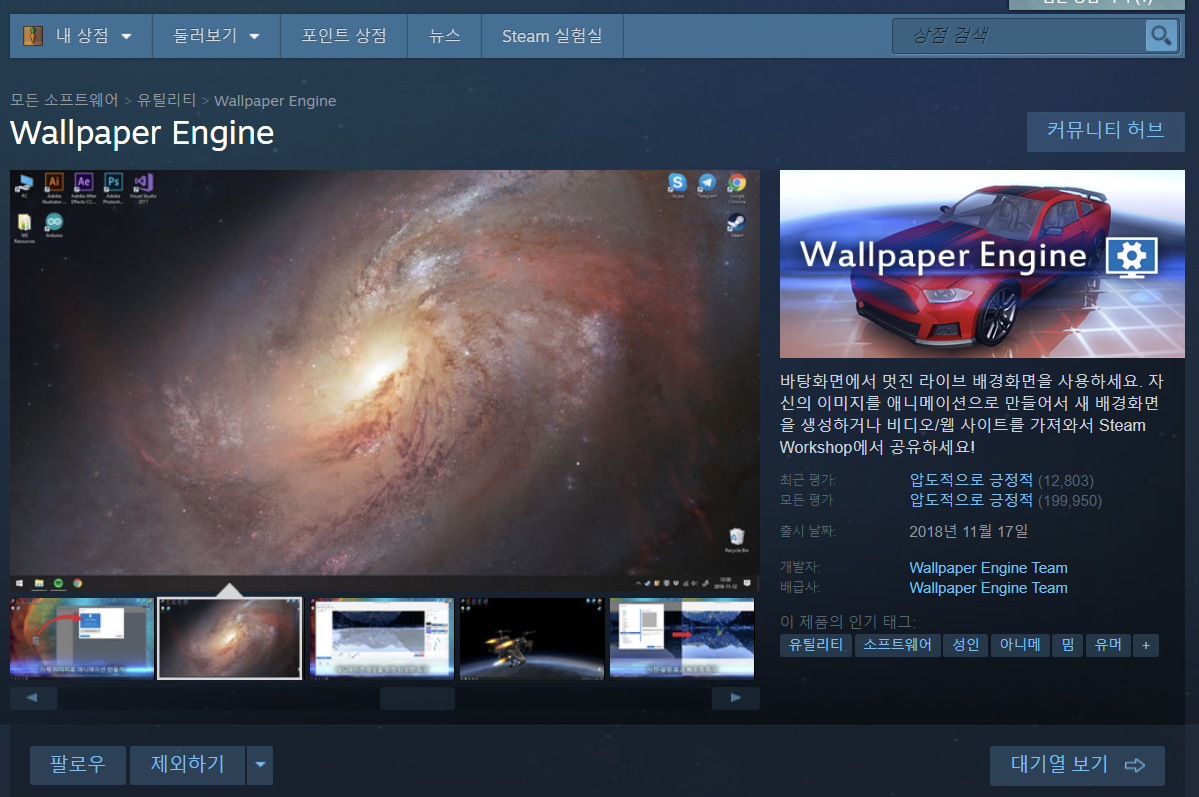Viewport: 1199px width, 797px height.
Task: Click the left arrow of thumbnail strip
Action: [x=33, y=698]
